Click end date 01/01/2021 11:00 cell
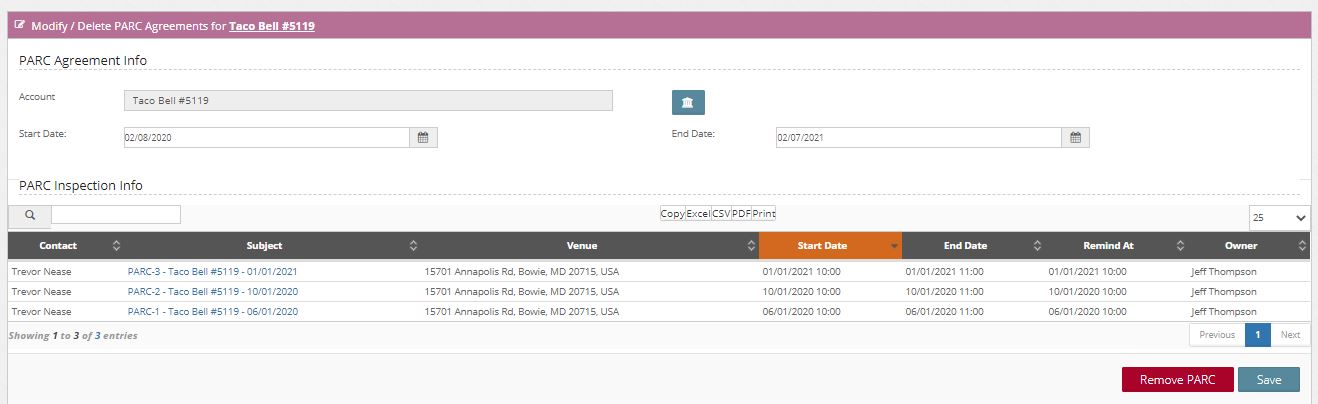The height and width of the screenshot is (404, 1318). pyautogui.click(x=944, y=271)
